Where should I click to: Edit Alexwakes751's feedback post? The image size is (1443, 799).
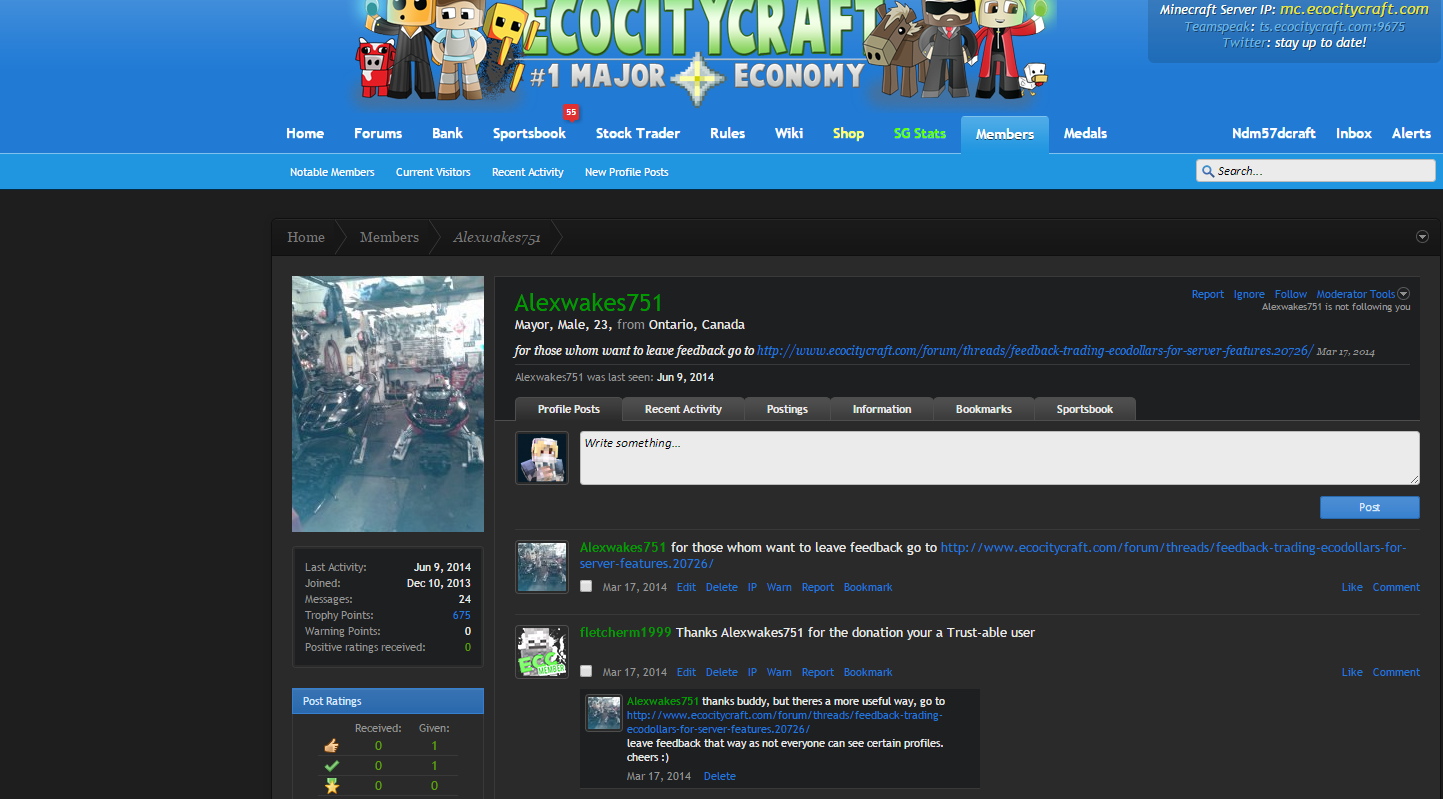click(x=686, y=587)
